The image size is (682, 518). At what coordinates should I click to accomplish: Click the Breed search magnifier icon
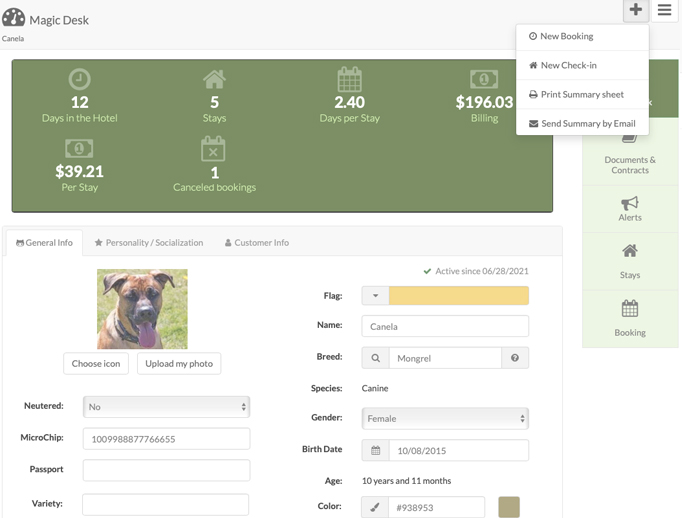[x=375, y=358]
